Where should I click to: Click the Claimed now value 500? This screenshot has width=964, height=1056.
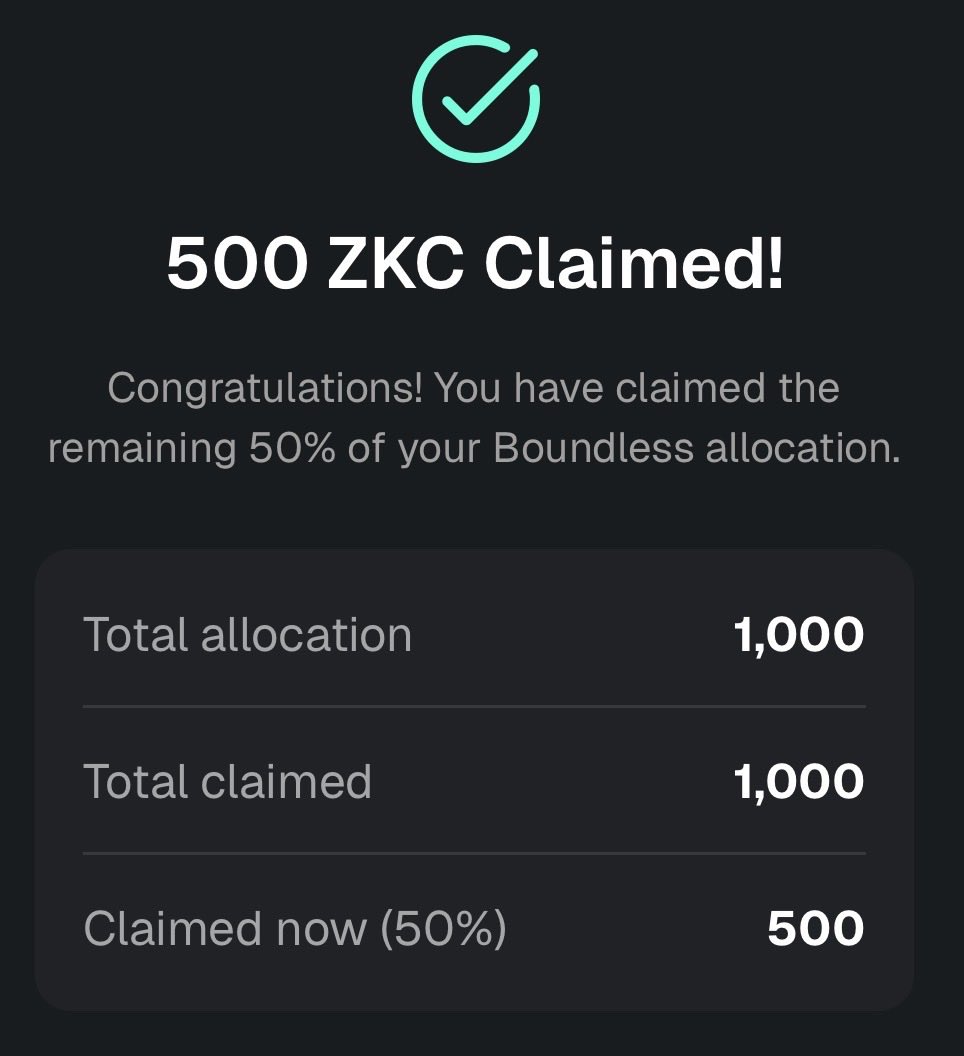point(815,929)
